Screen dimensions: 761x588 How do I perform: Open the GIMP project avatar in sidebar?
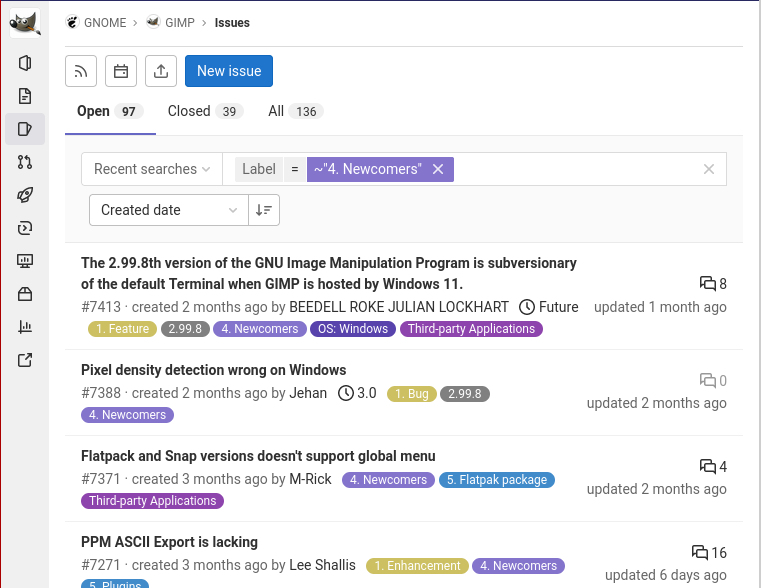25,23
